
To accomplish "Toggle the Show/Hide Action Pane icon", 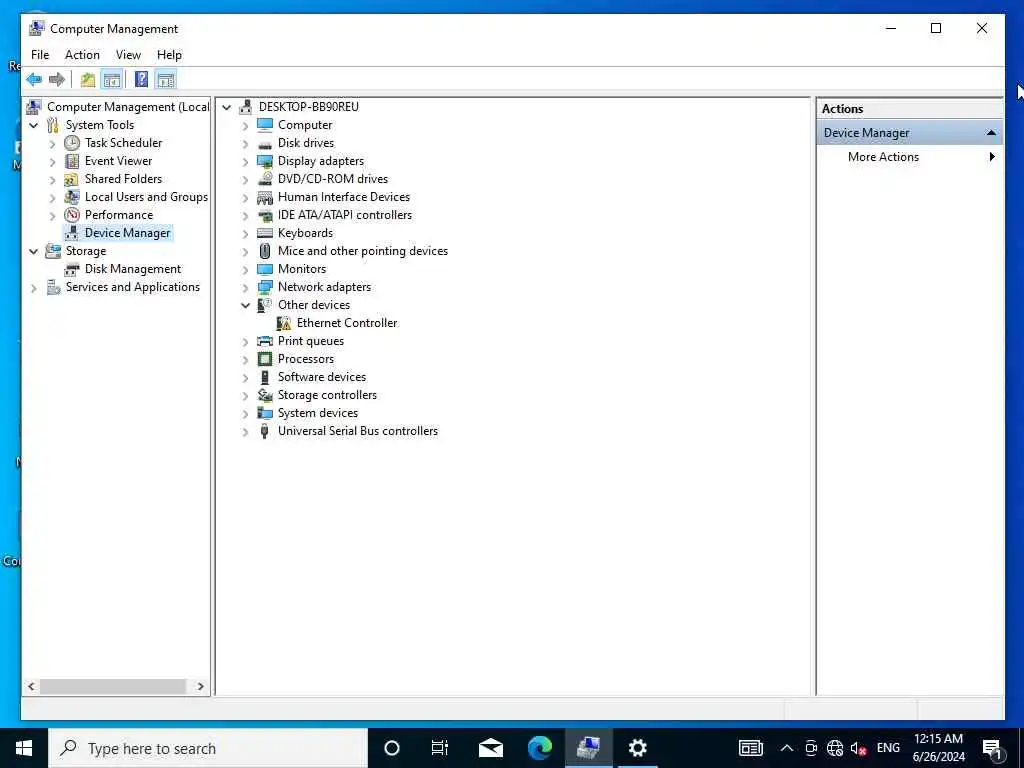I will click(x=166, y=80).
